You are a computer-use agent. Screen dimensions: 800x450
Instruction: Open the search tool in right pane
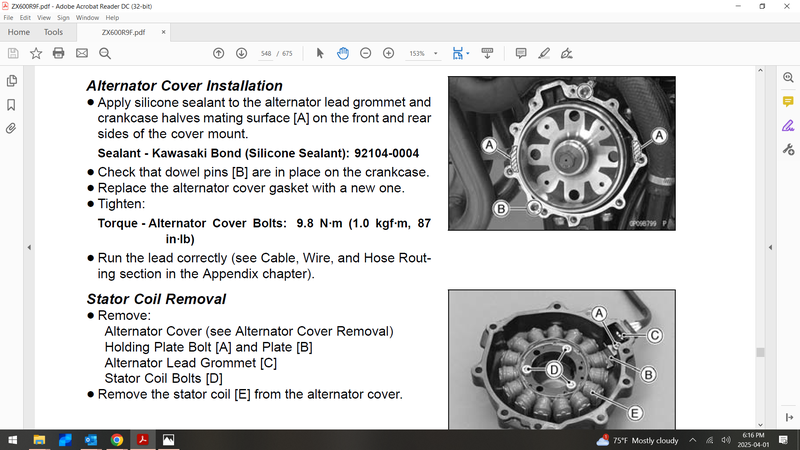click(788, 78)
